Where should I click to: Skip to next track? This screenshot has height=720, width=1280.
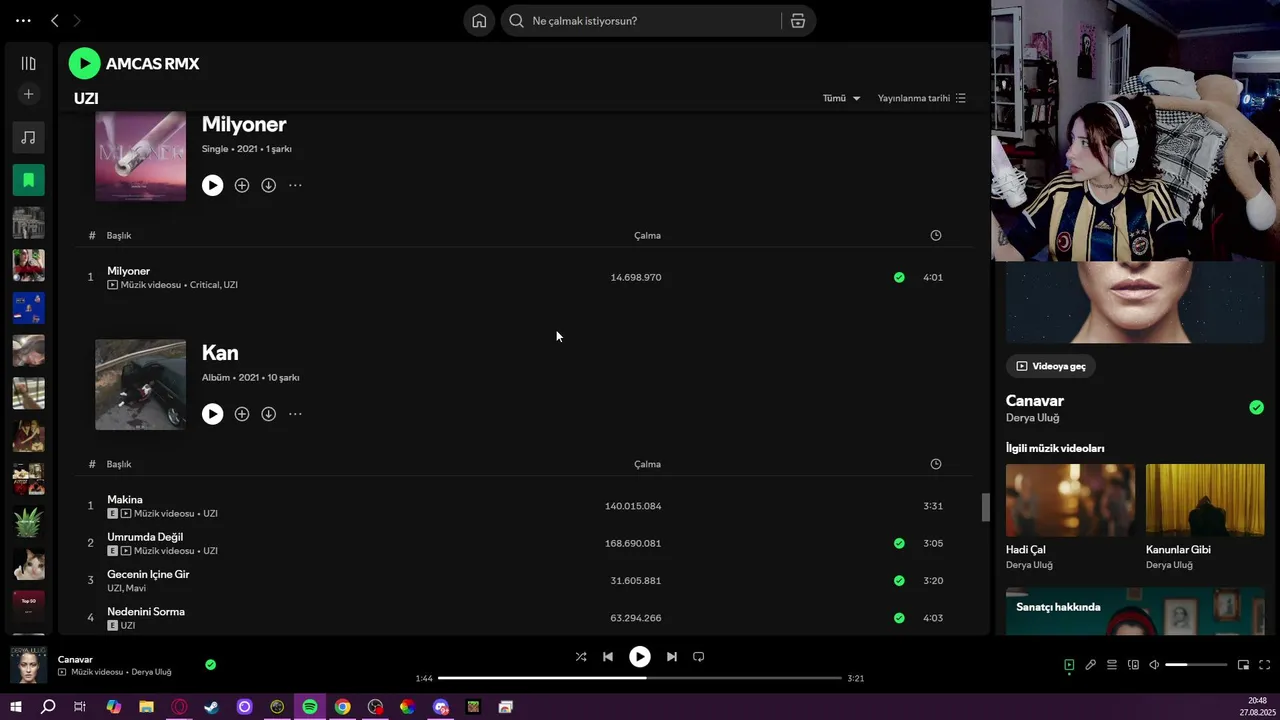click(672, 657)
